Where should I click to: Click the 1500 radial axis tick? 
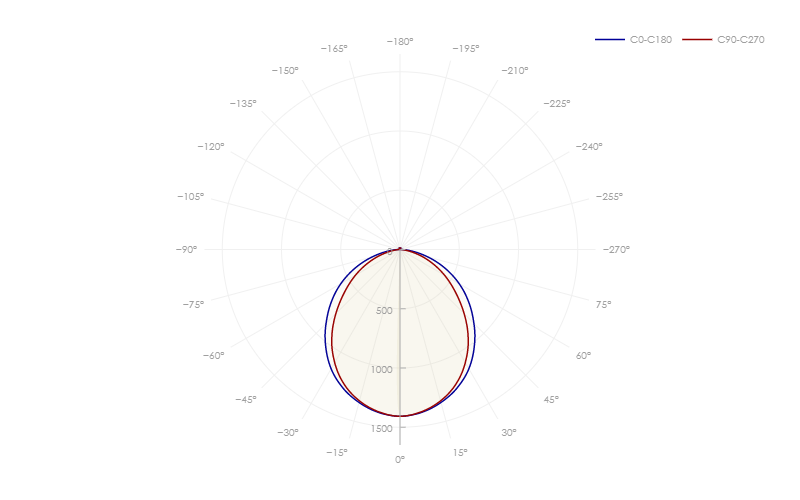click(x=382, y=429)
